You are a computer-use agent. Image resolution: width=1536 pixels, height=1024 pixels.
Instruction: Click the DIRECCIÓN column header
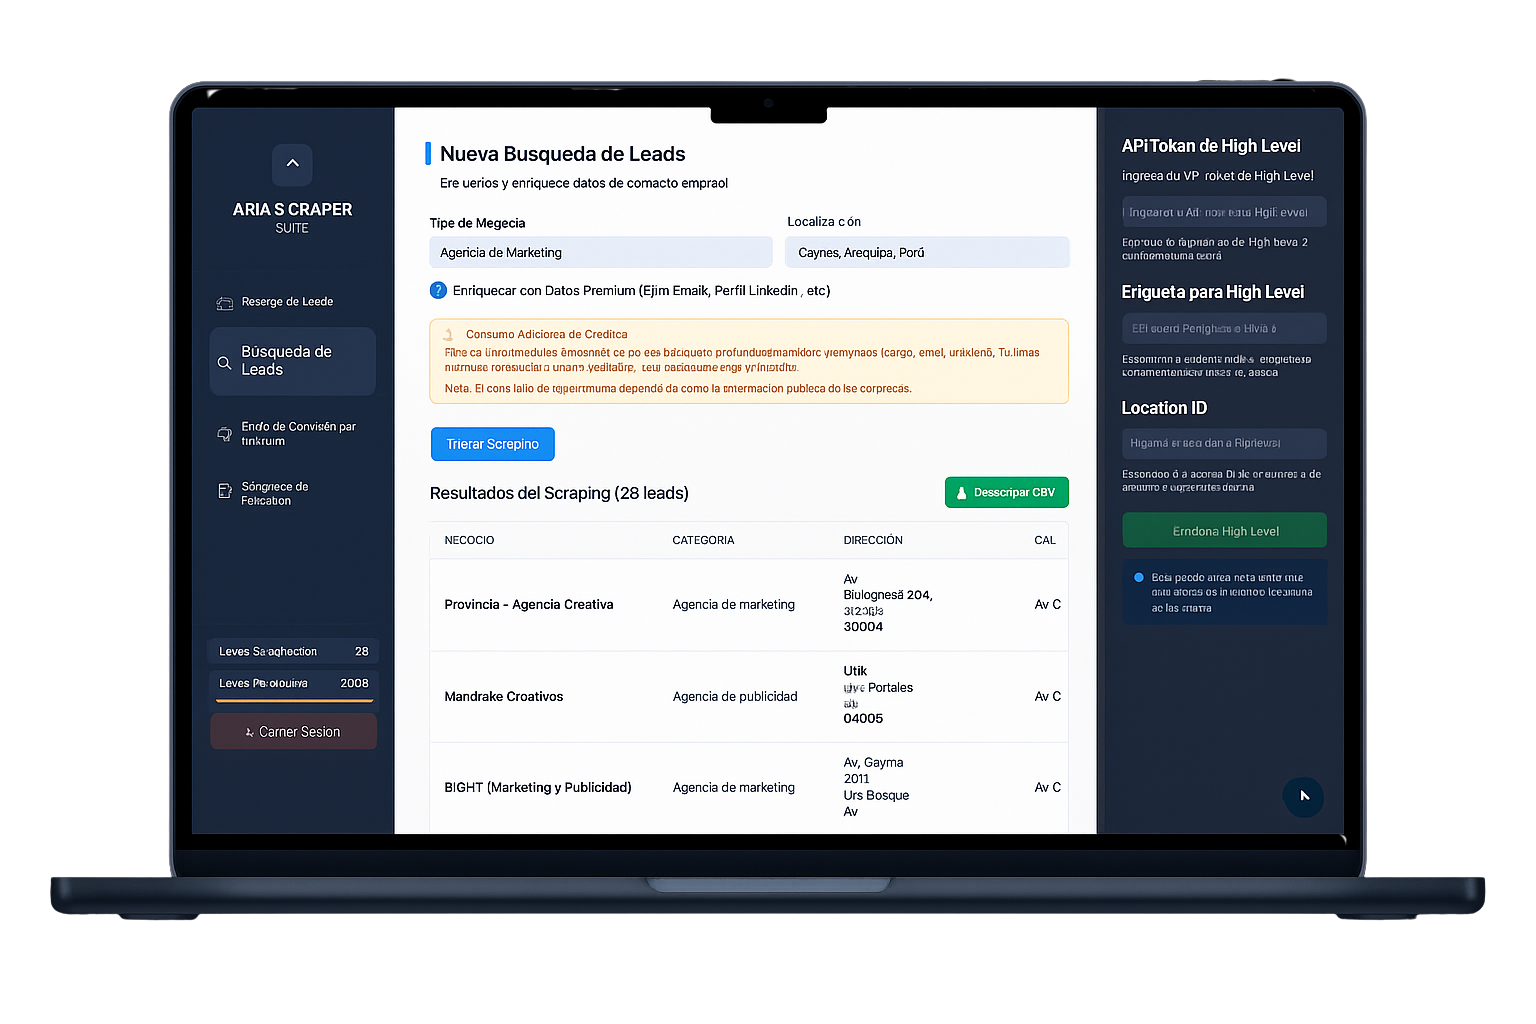tap(873, 540)
